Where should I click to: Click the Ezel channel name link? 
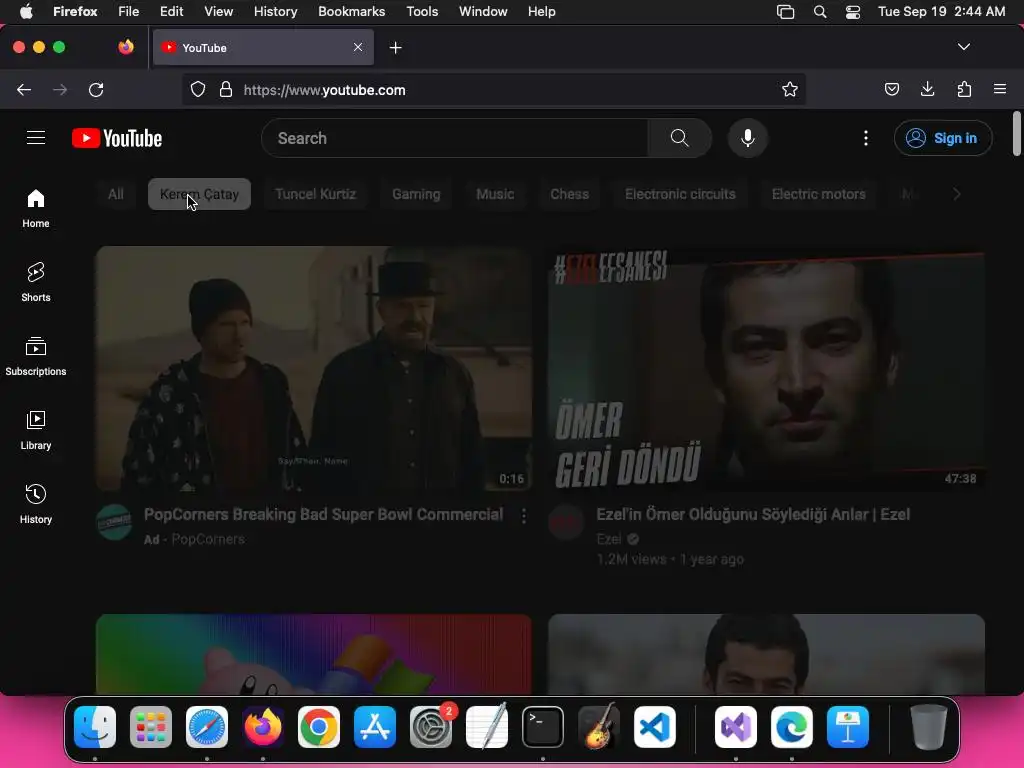click(x=609, y=539)
